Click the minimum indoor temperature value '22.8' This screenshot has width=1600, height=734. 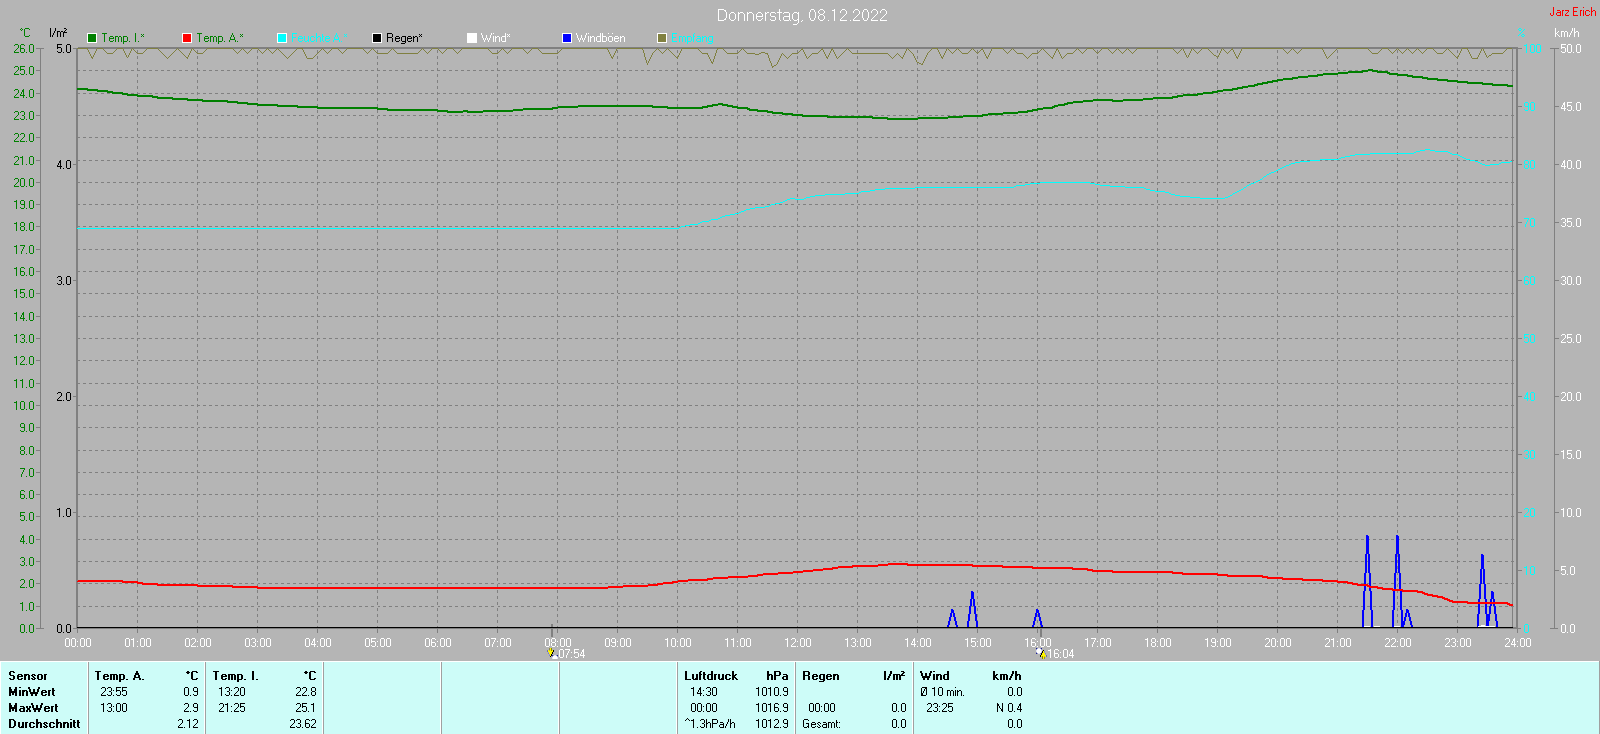pos(306,692)
